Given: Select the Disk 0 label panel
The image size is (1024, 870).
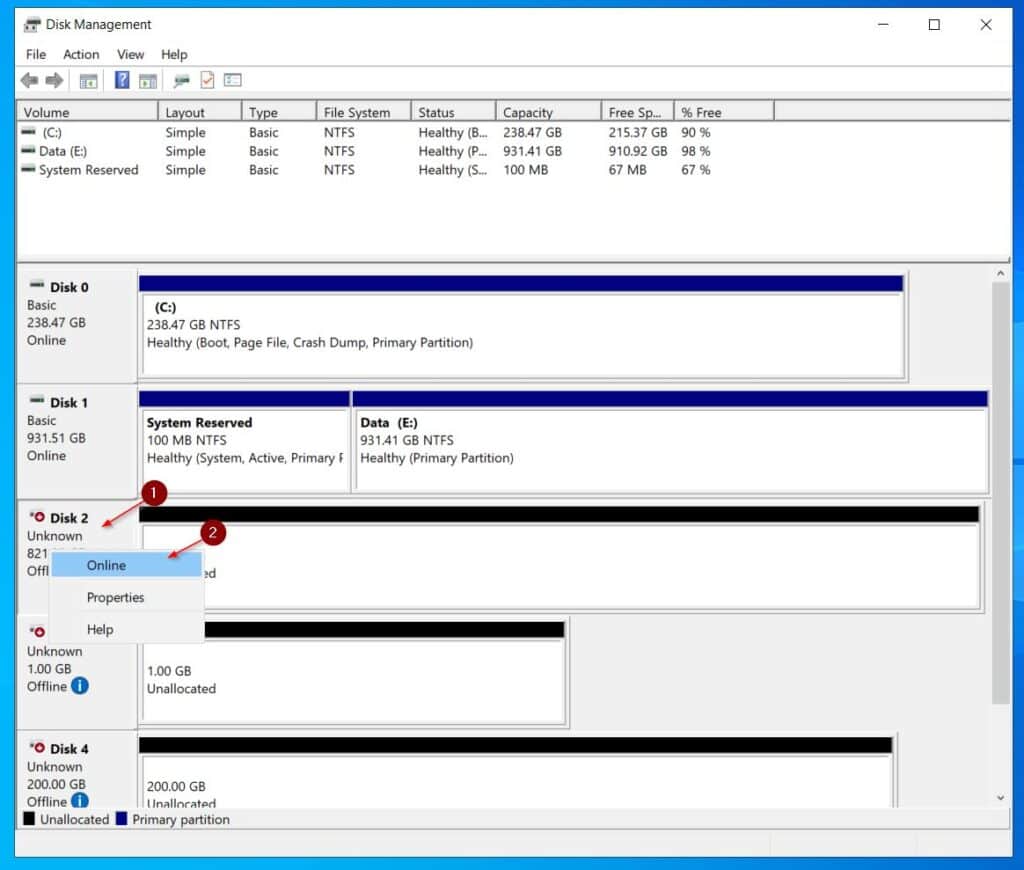Looking at the screenshot, I should [x=77, y=325].
